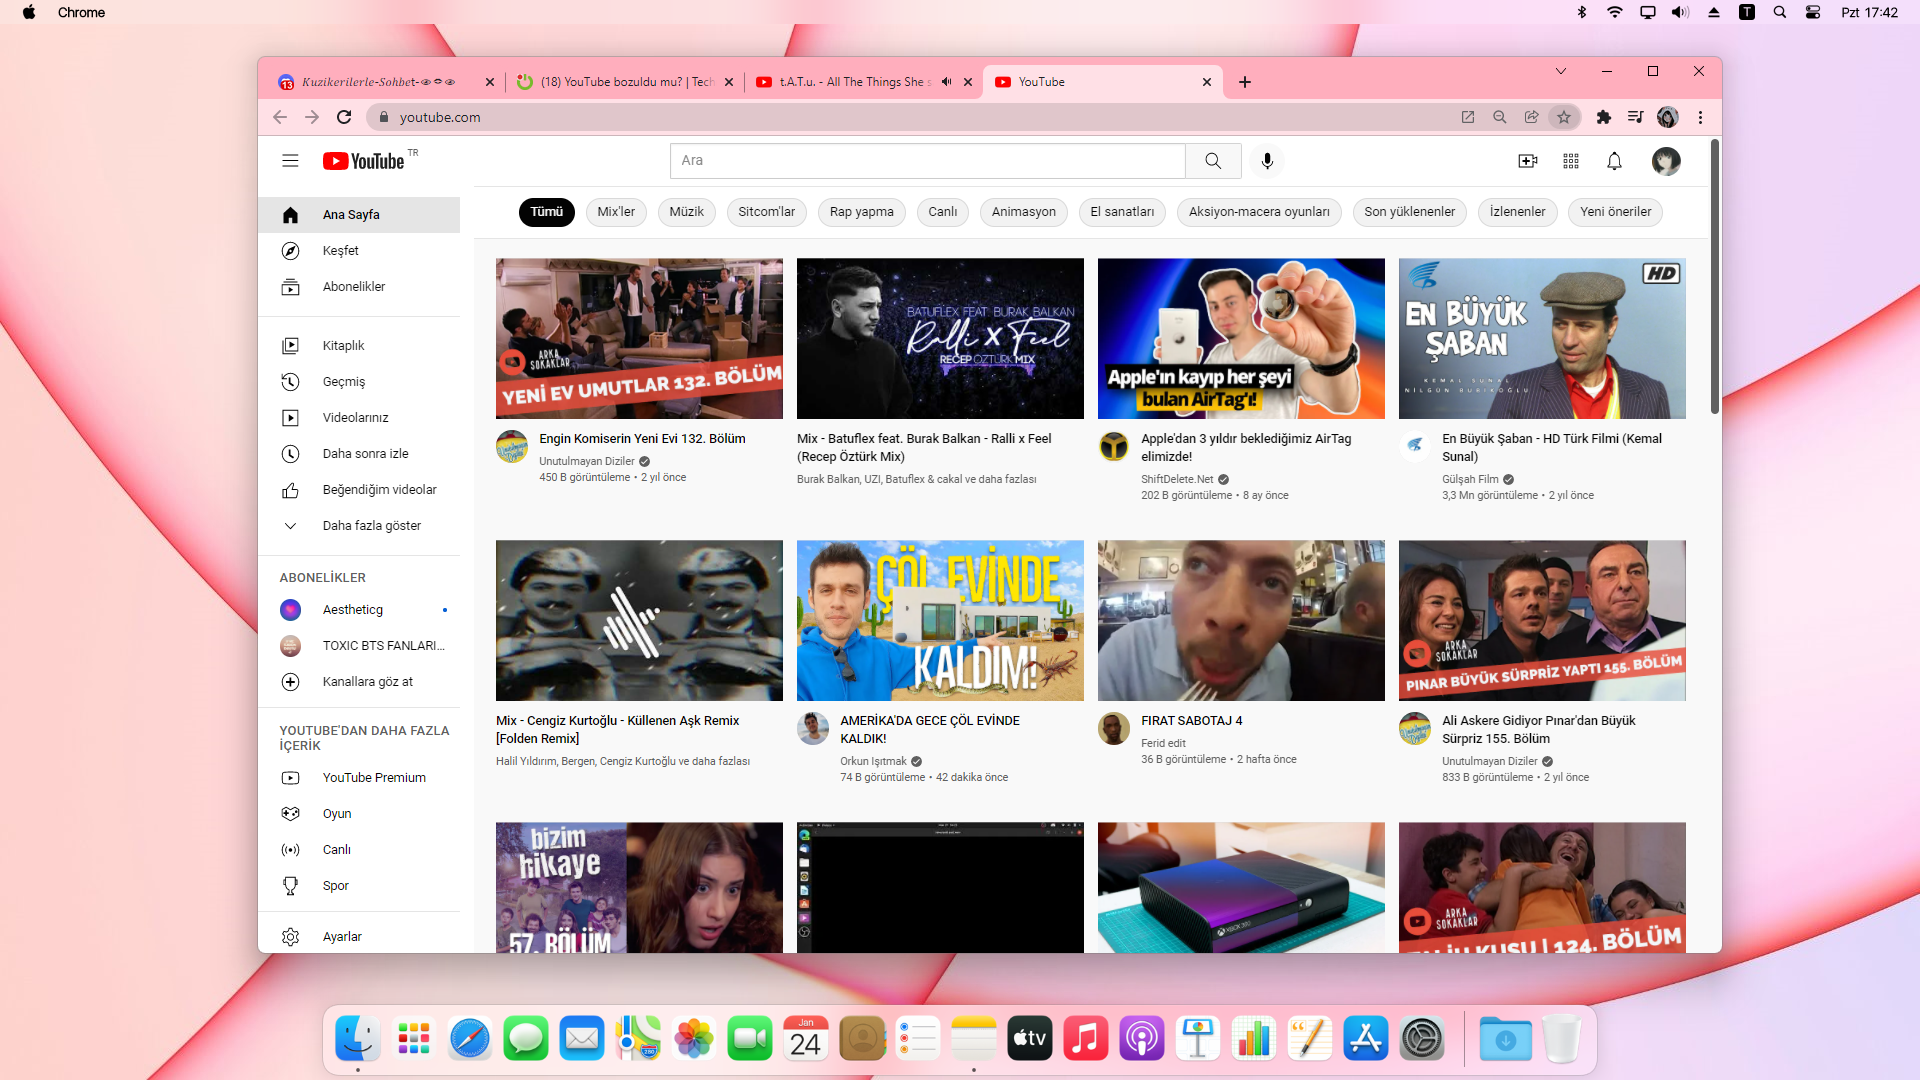The width and height of the screenshot is (1920, 1080).
Task: Open Abonelikler in the sidebar
Action: pyautogui.click(x=353, y=287)
